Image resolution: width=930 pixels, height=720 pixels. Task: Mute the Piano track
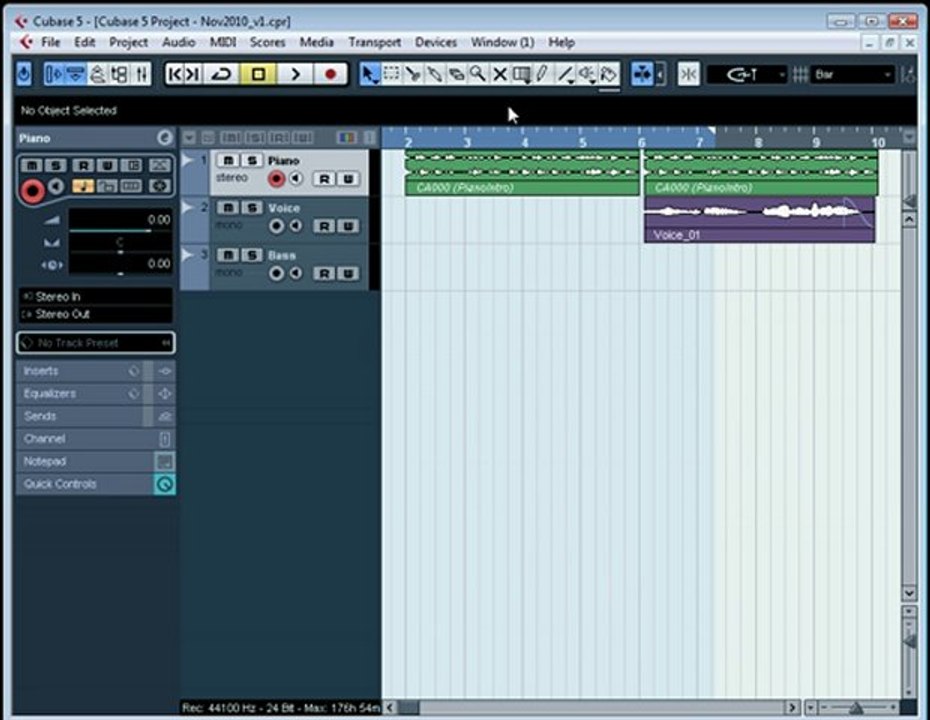click(228, 160)
